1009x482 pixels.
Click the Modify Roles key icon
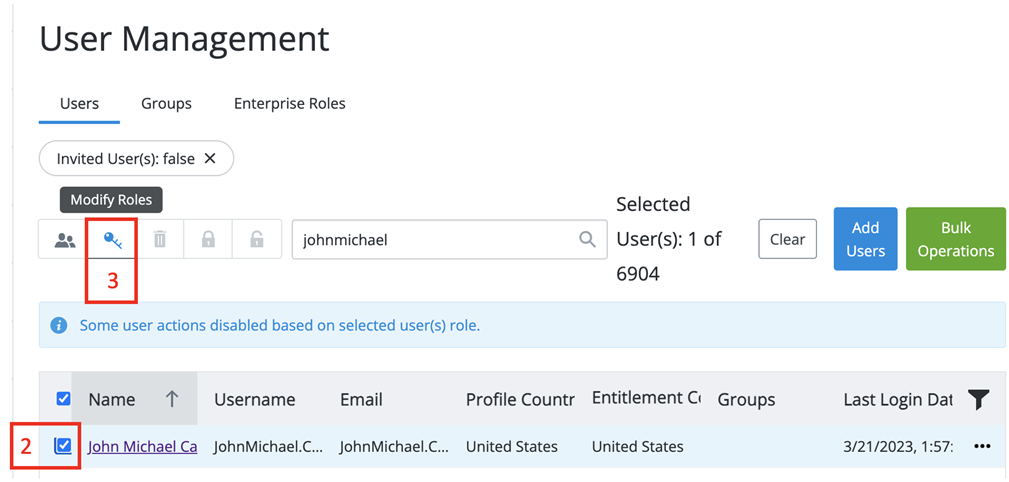tap(112, 240)
